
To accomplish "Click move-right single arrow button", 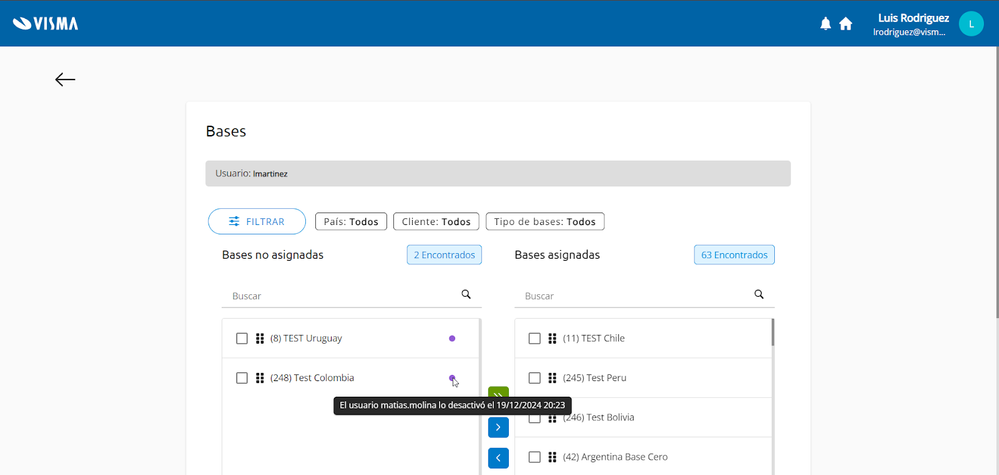I will [498, 427].
